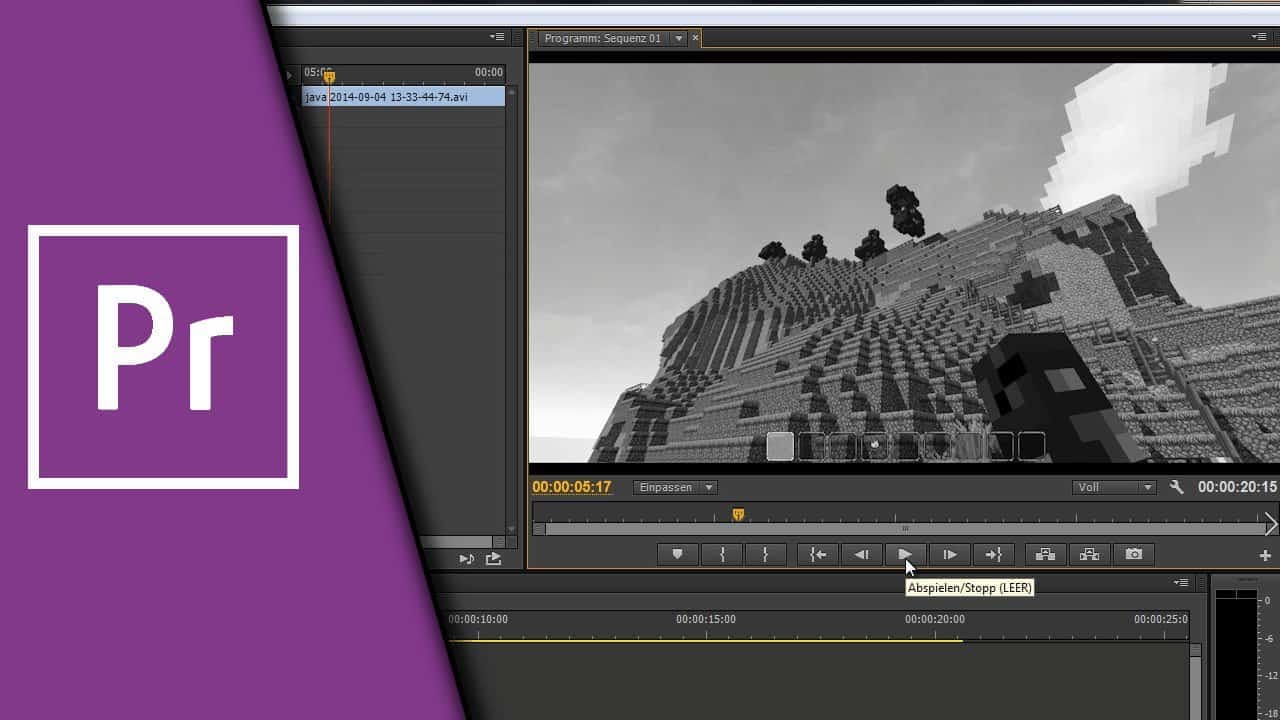Click the music-note icon under the clip panel
This screenshot has width=1280, height=720.
[467, 559]
